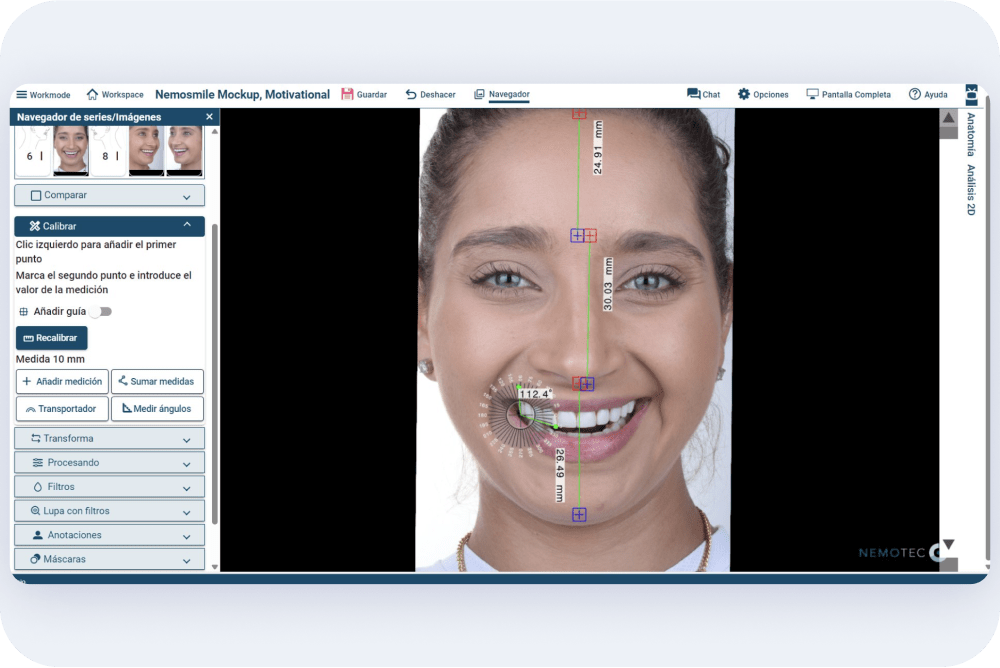This screenshot has height=668, width=1000.
Task: Open Opciones gear settings
Action: (x=744, y=94)
